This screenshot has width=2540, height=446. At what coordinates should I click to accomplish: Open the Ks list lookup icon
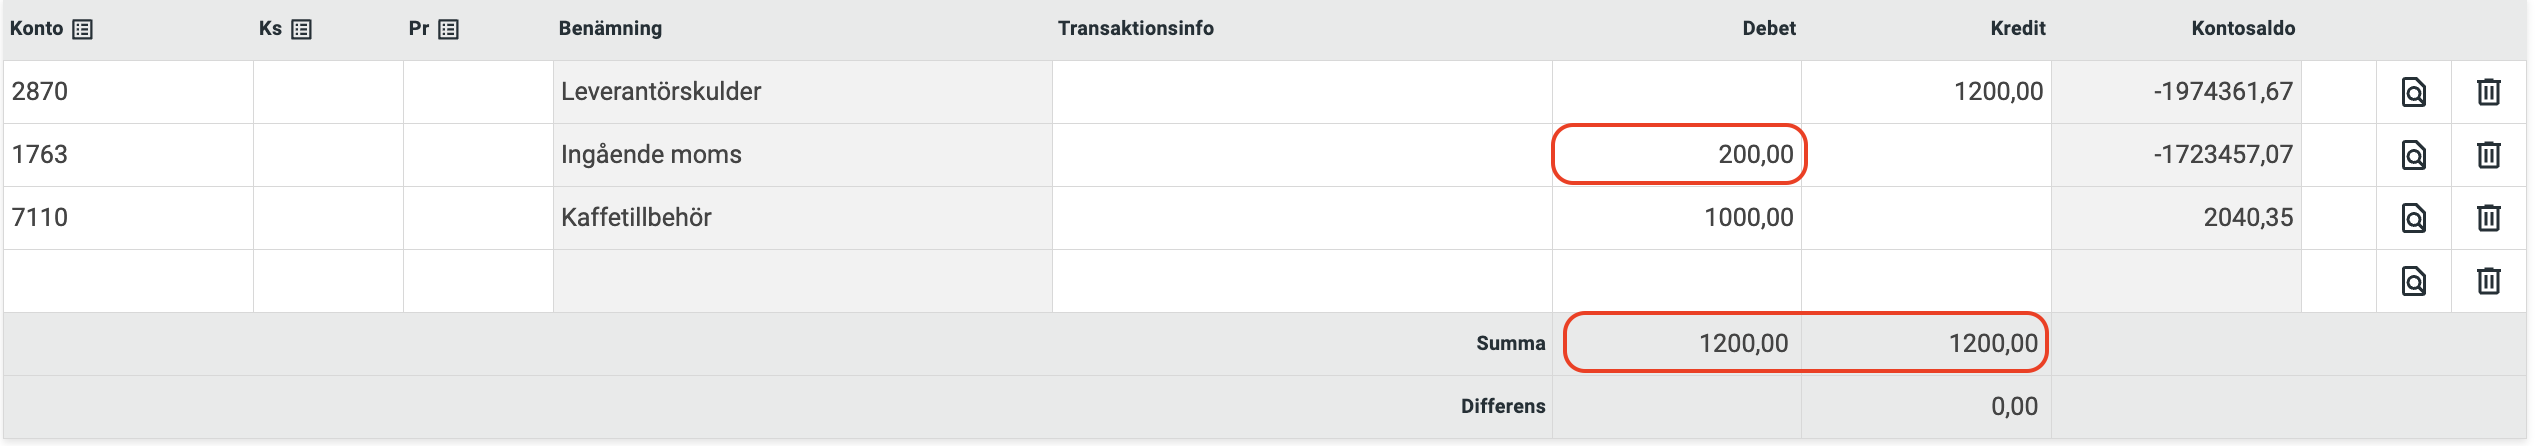coord(301,30)
